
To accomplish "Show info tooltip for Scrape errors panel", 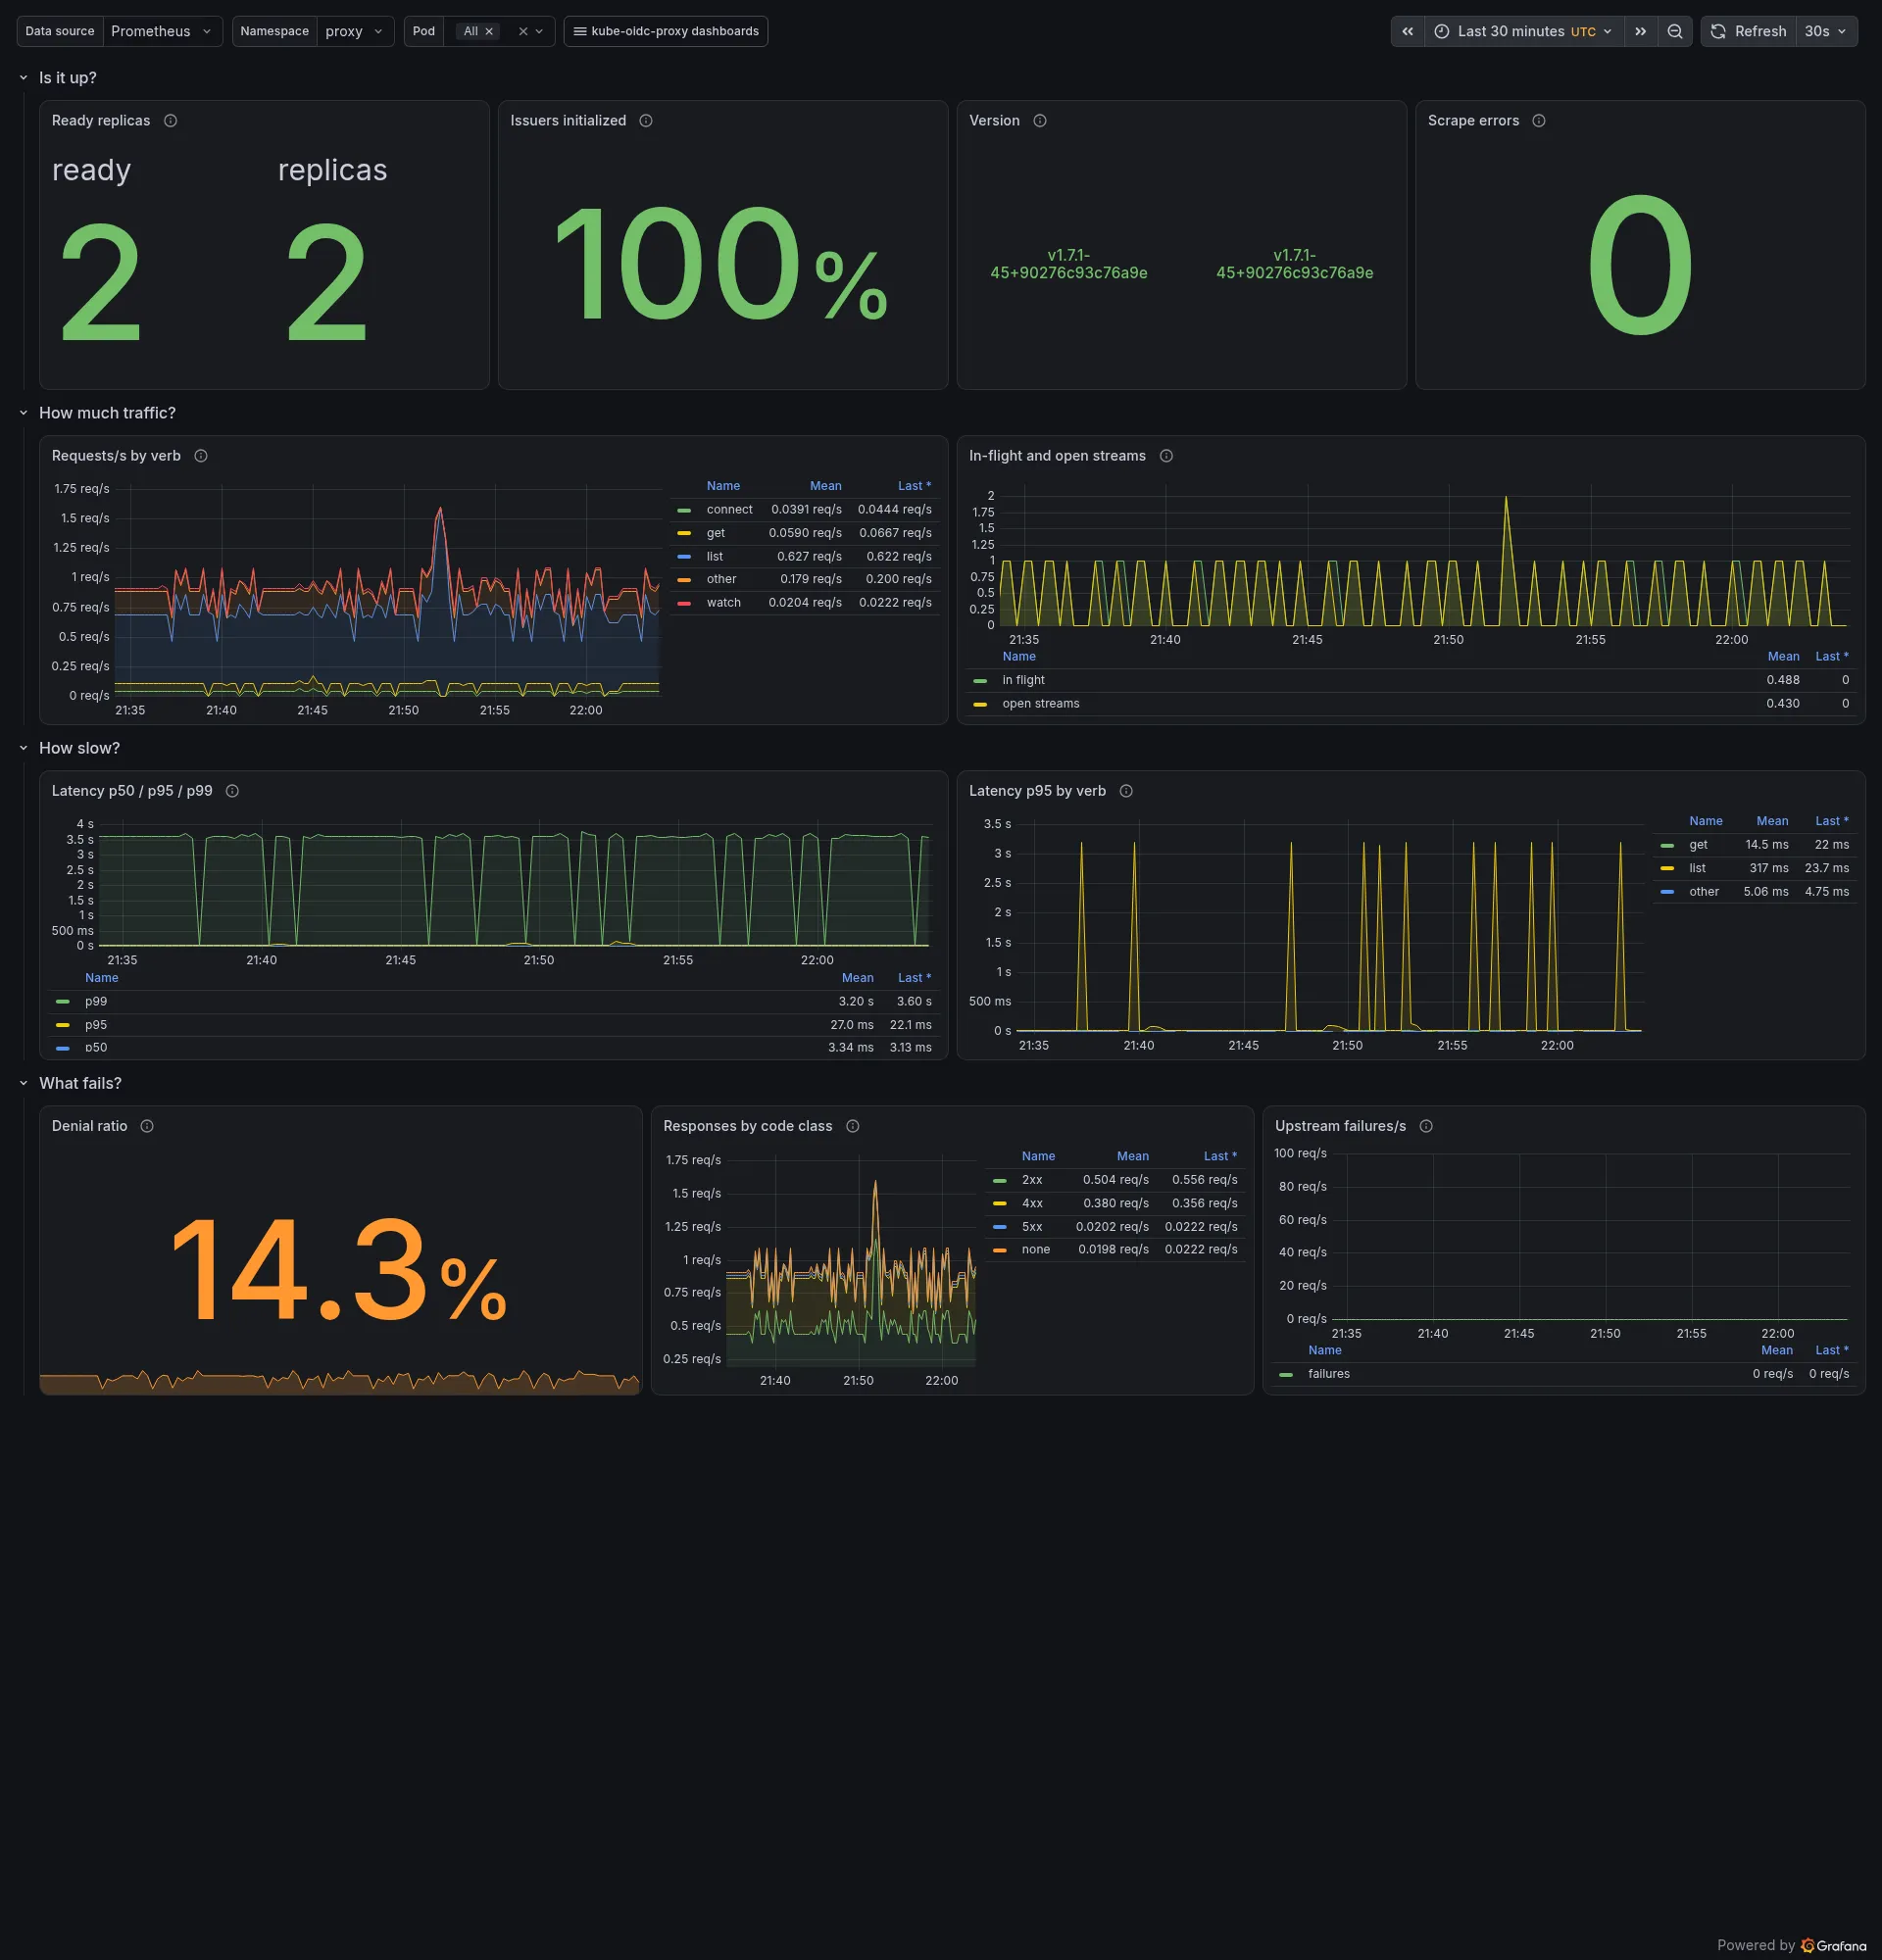I will (1539, 121).
